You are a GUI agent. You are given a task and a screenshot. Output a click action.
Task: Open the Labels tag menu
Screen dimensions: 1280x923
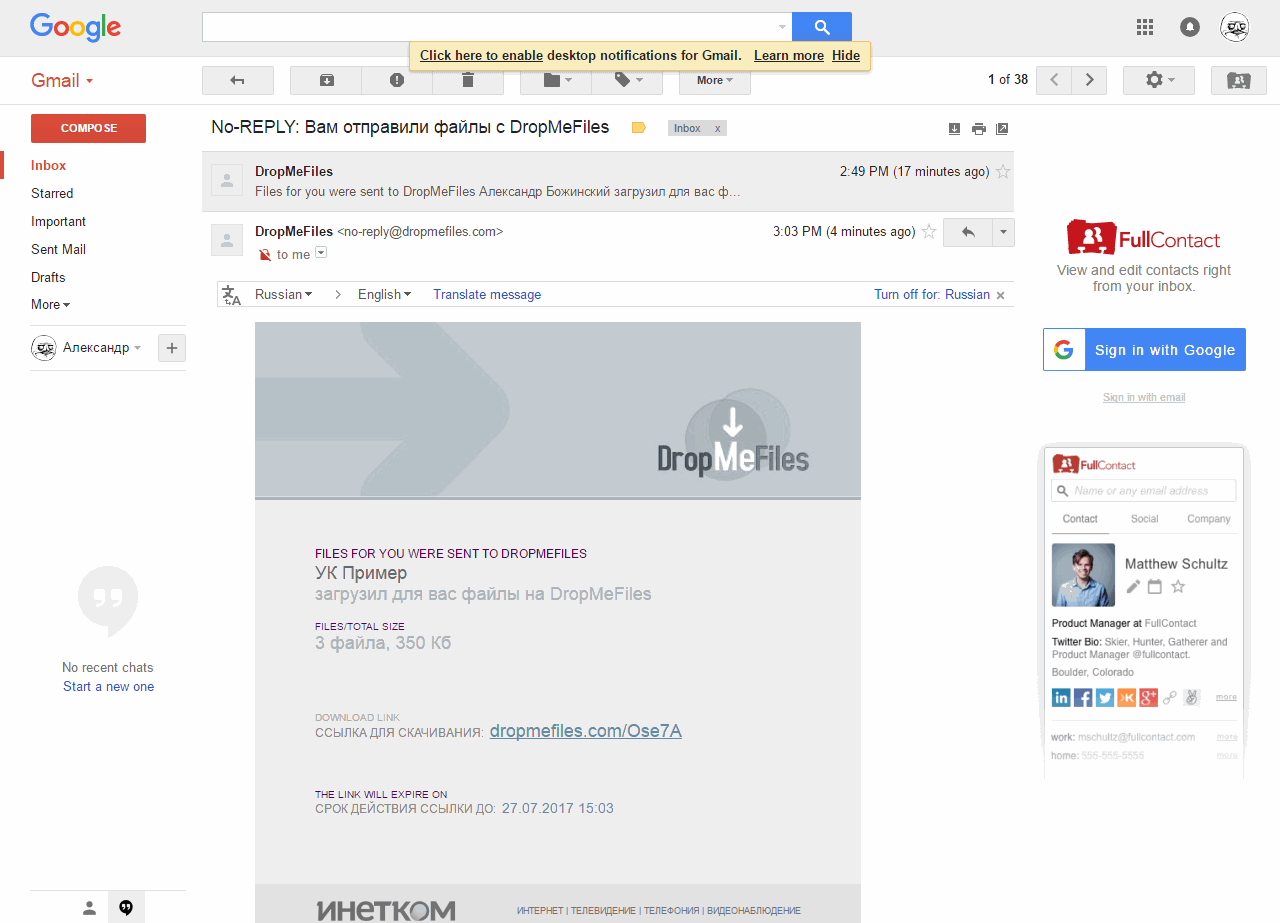627,80
